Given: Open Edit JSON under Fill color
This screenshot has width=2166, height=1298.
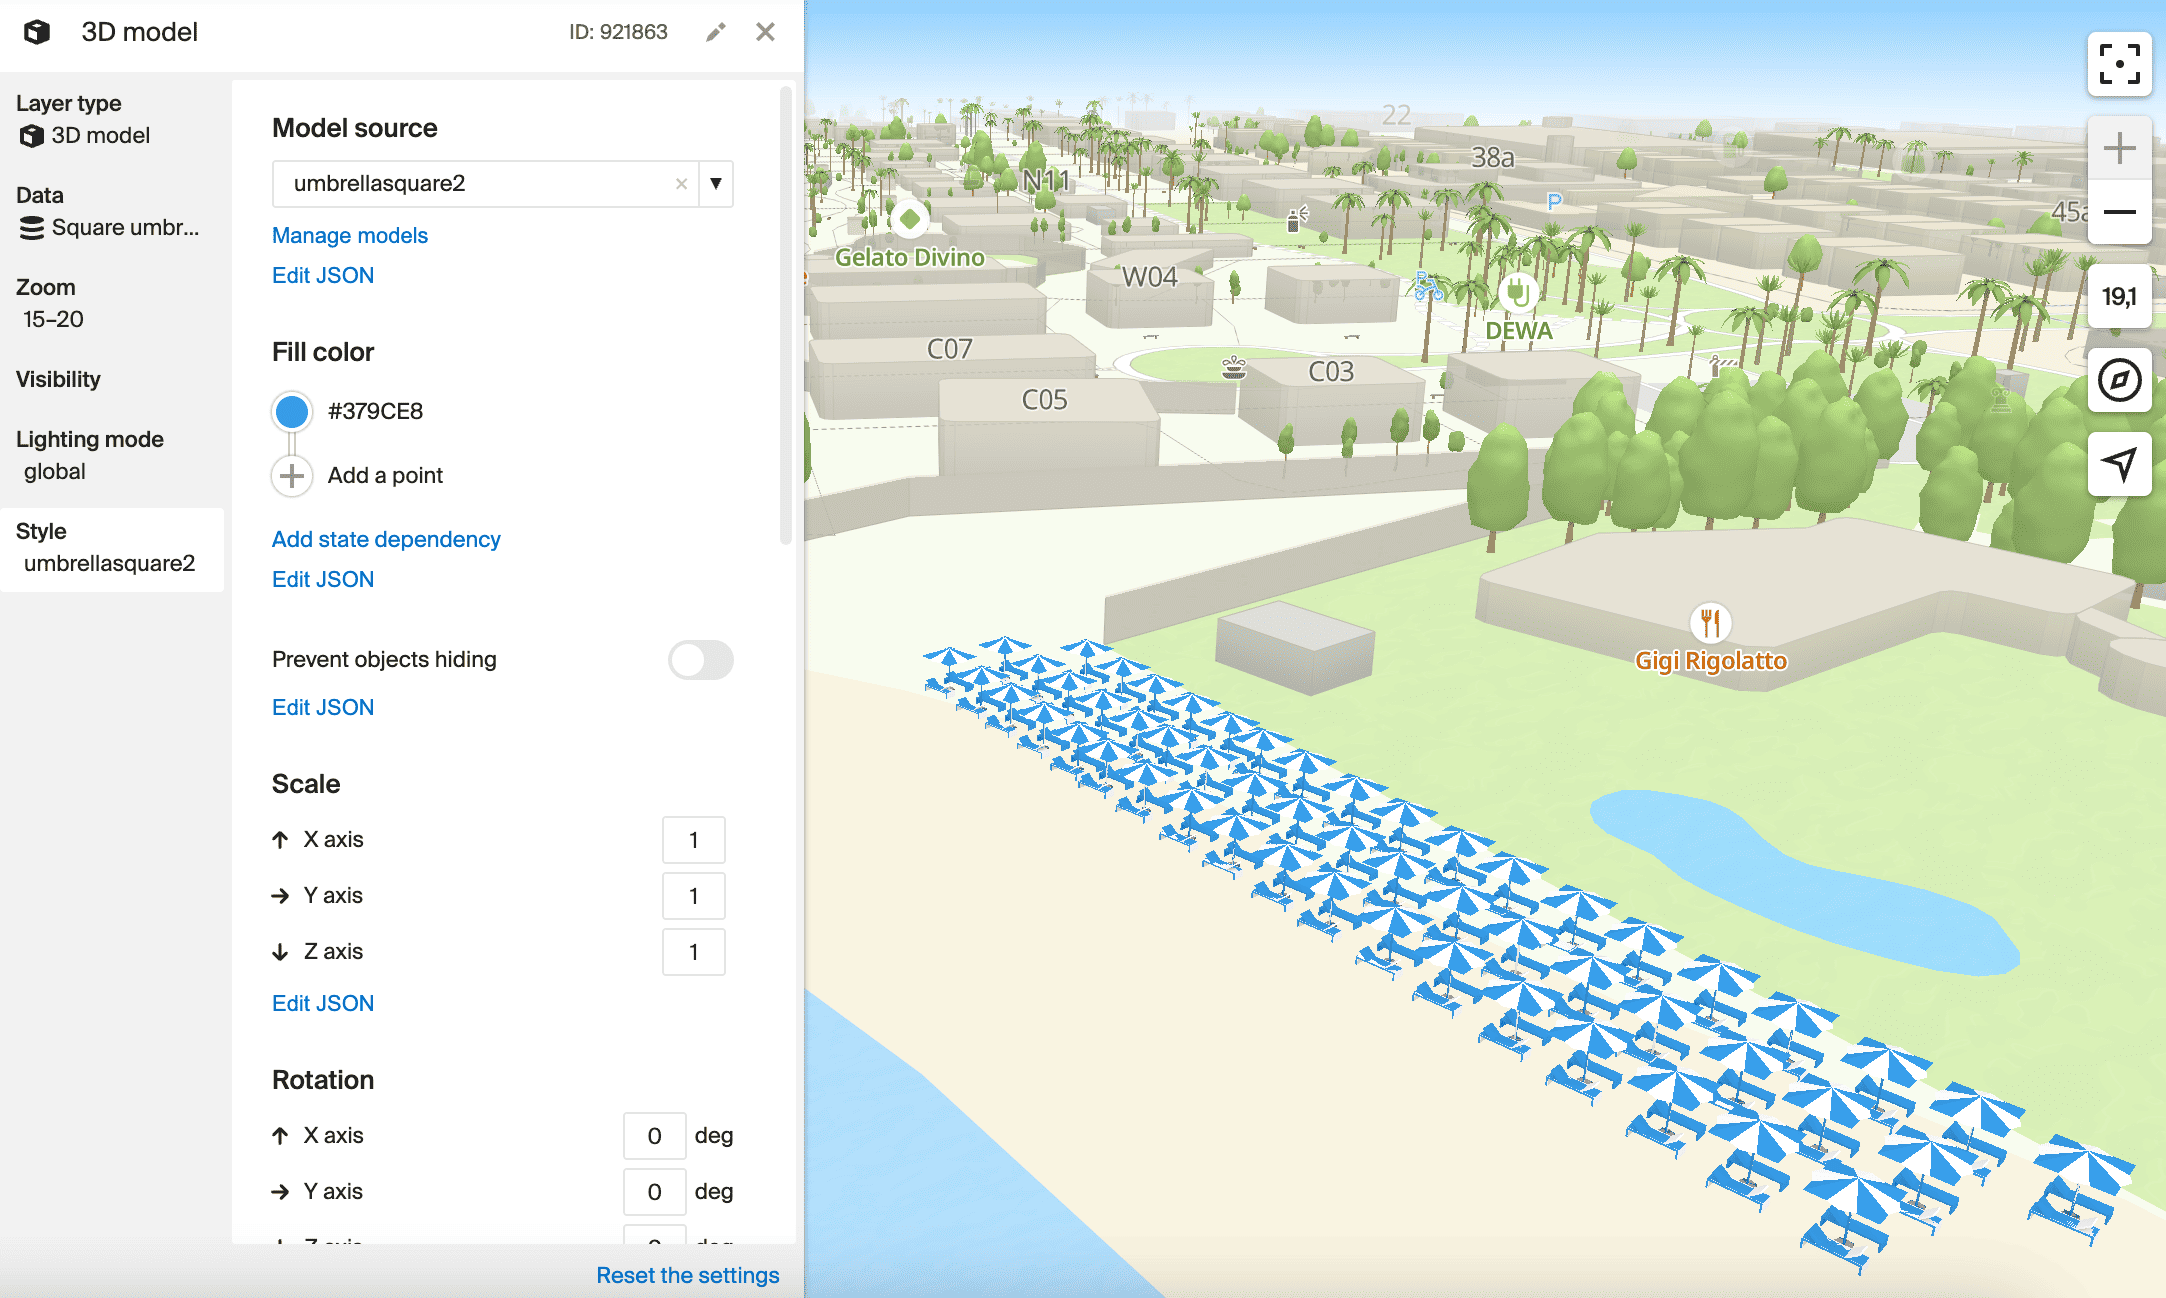Looking at the screenshot, I should pyautogui.click(x=322, y=579).
